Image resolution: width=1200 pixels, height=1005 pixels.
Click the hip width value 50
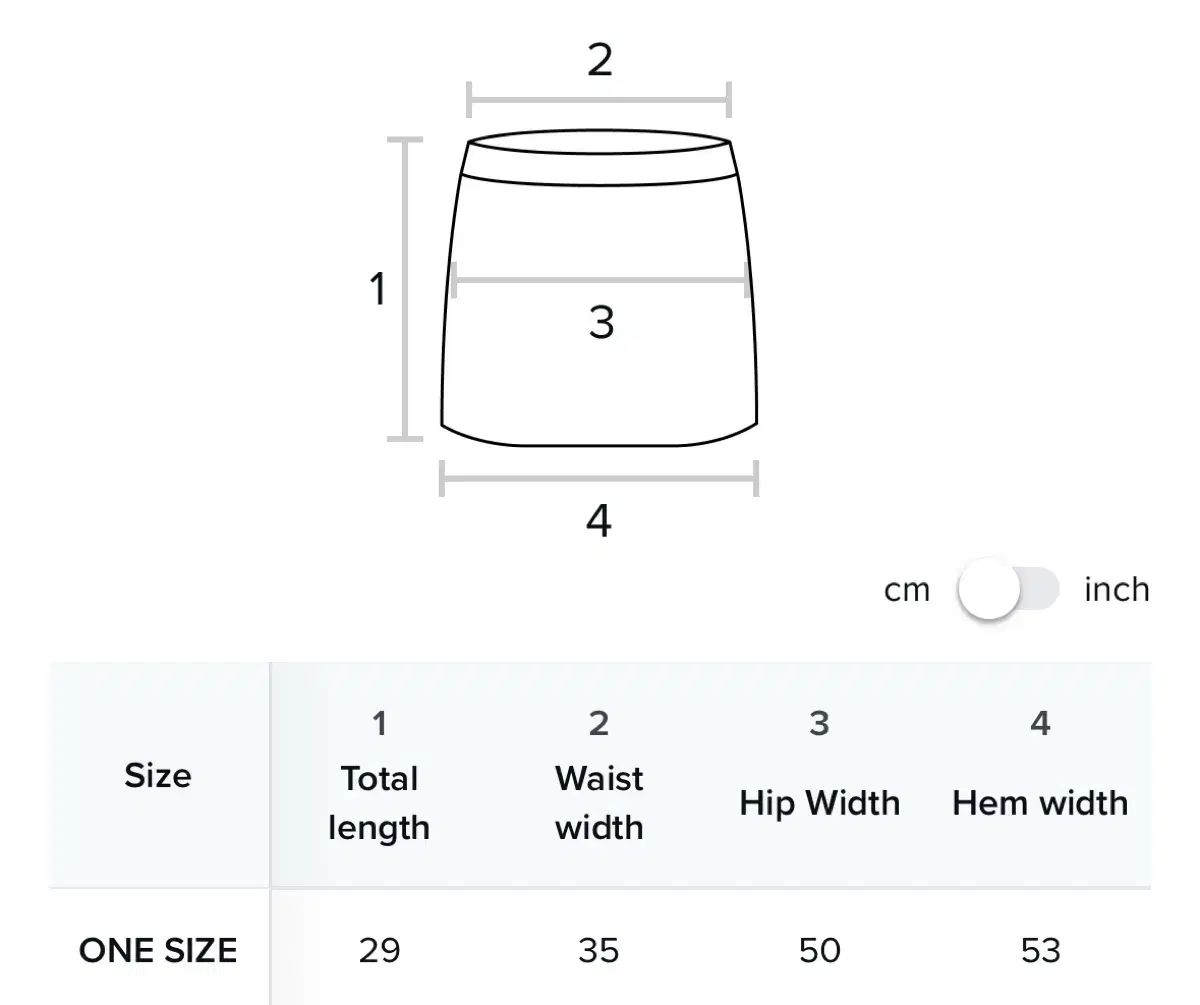click(819, 950)
